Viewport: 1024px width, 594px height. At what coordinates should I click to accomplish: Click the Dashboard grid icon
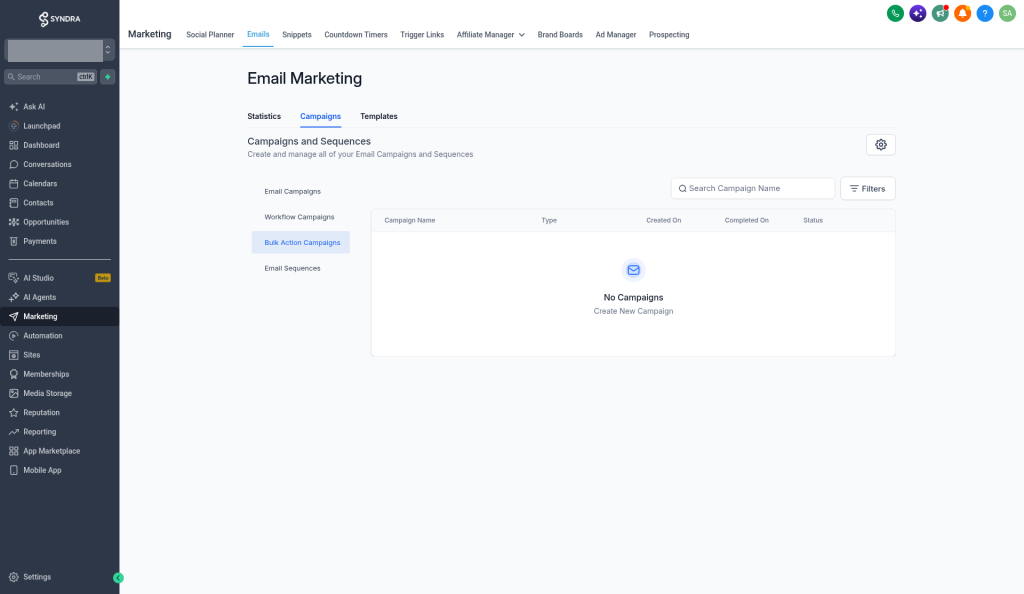(x=14, y=145)
